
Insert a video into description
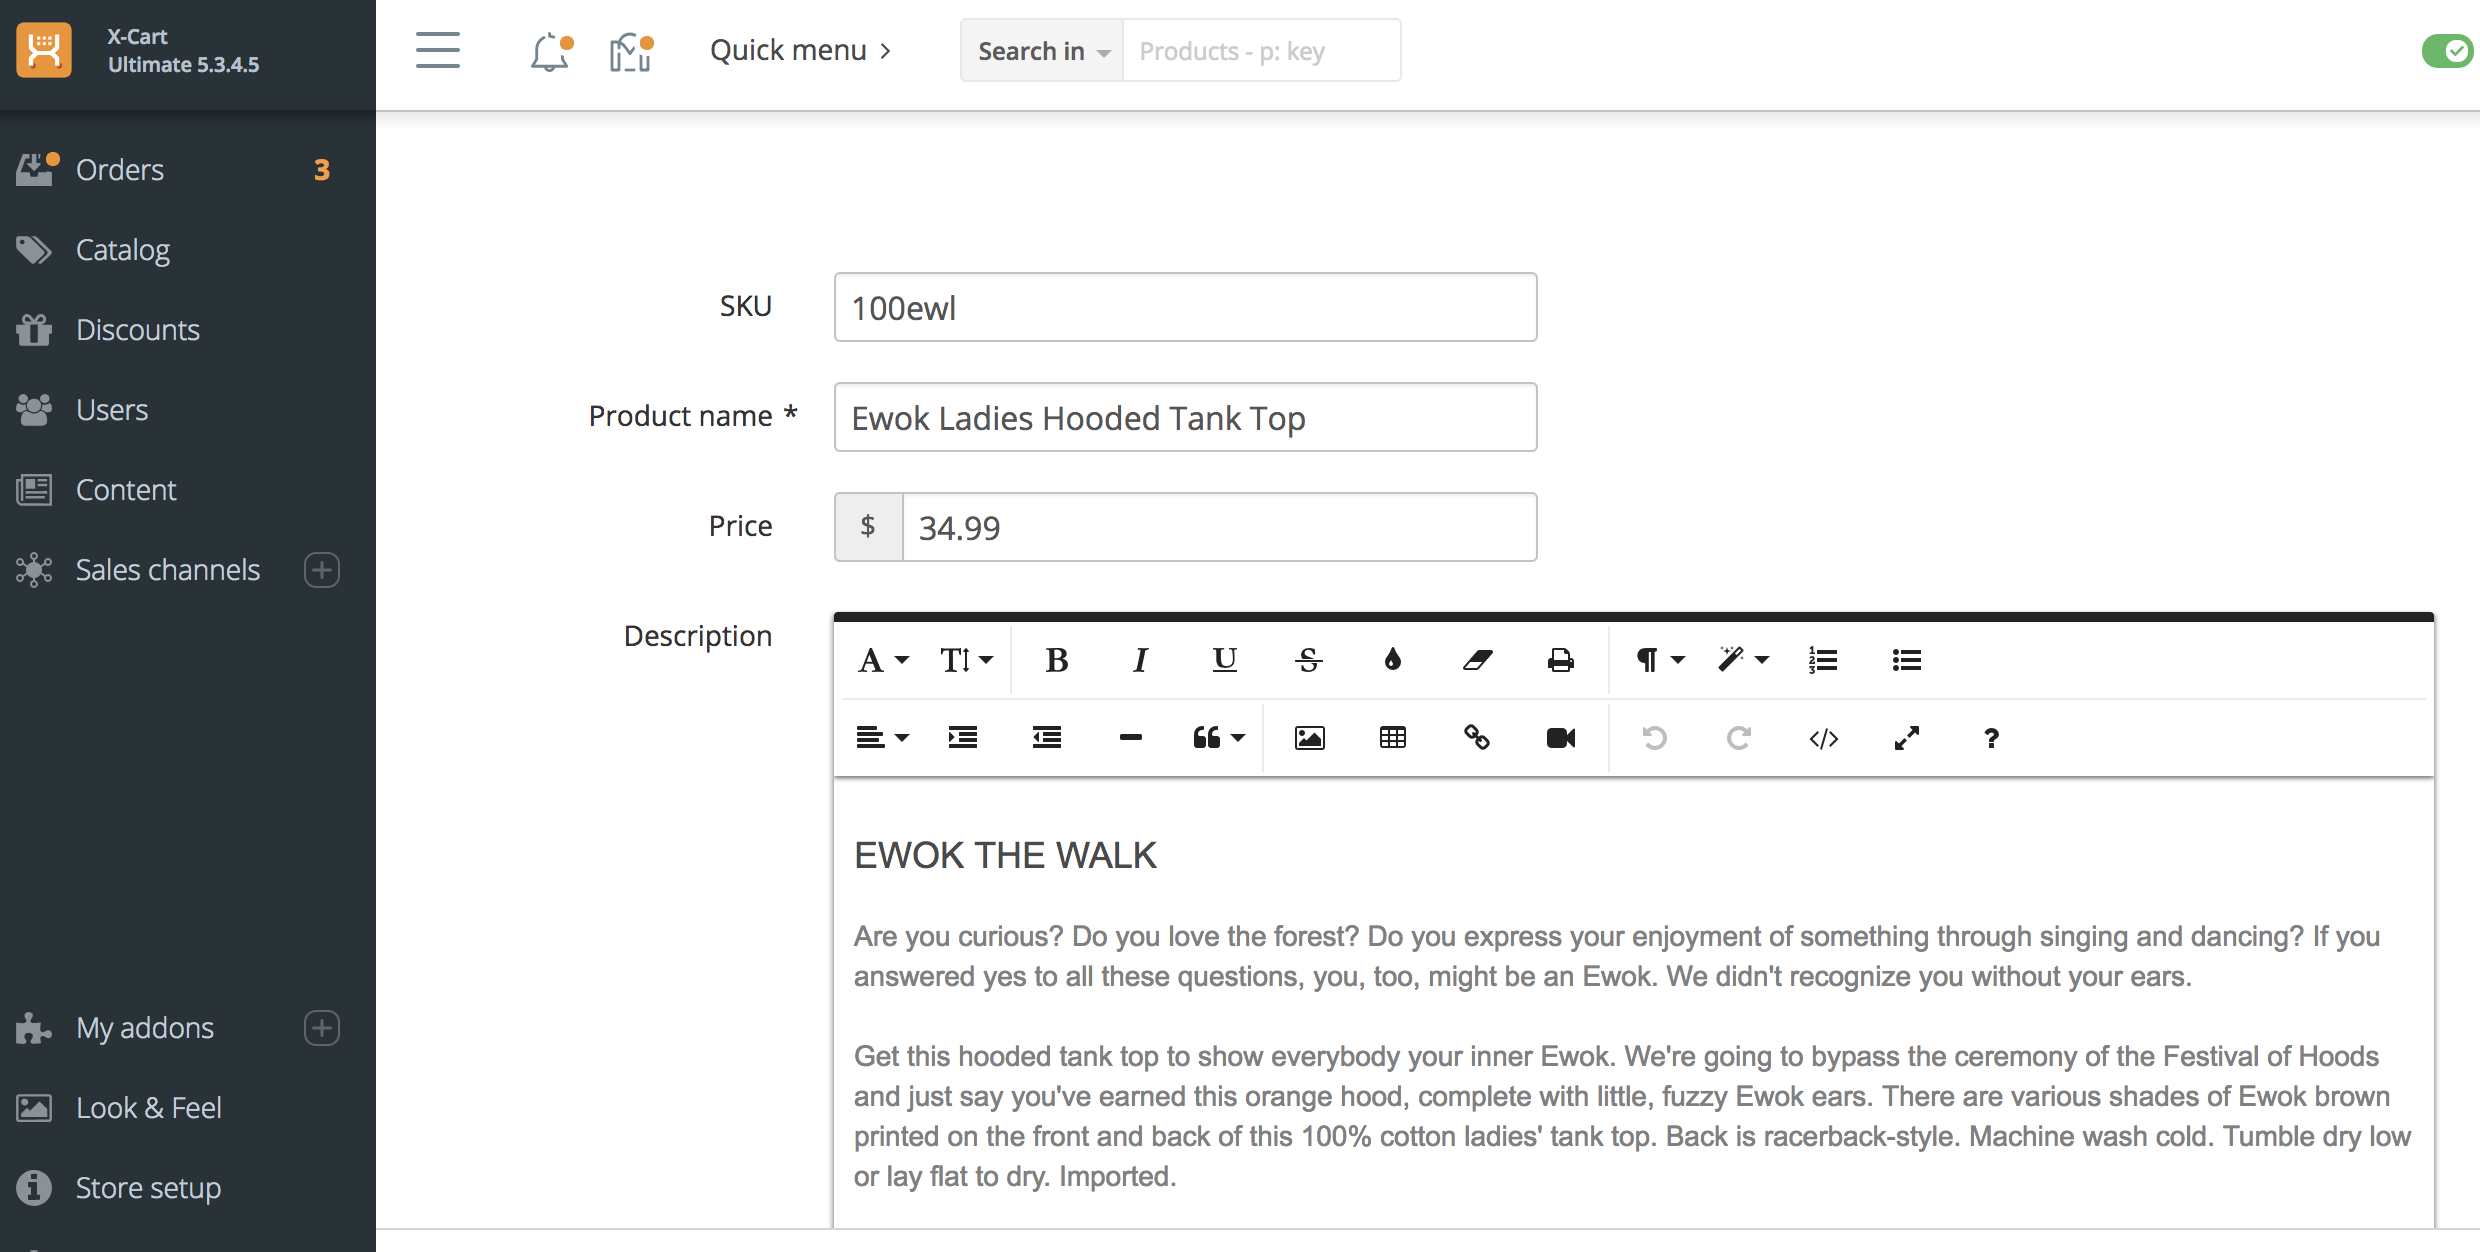1560,738
